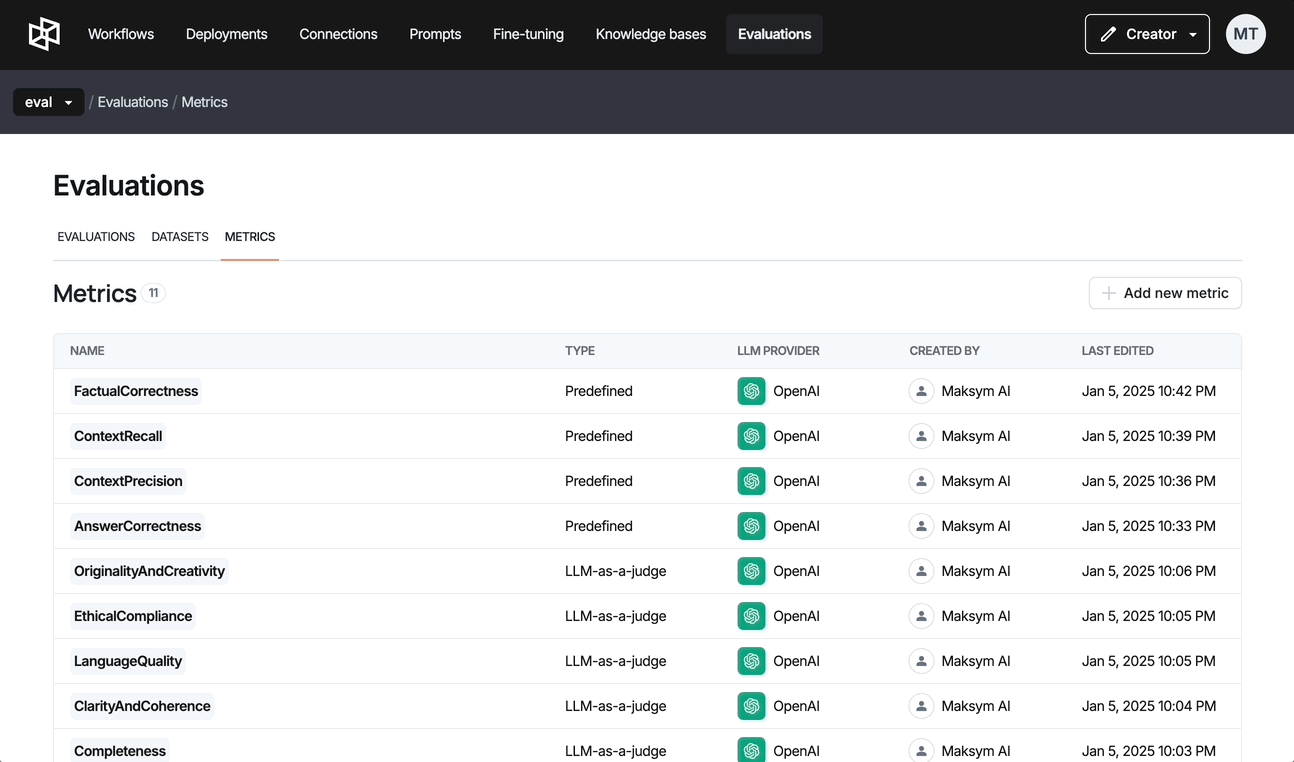Switch to the Datasets tab
This screenshot has width=1294, height=762.
tap(180, 237)
